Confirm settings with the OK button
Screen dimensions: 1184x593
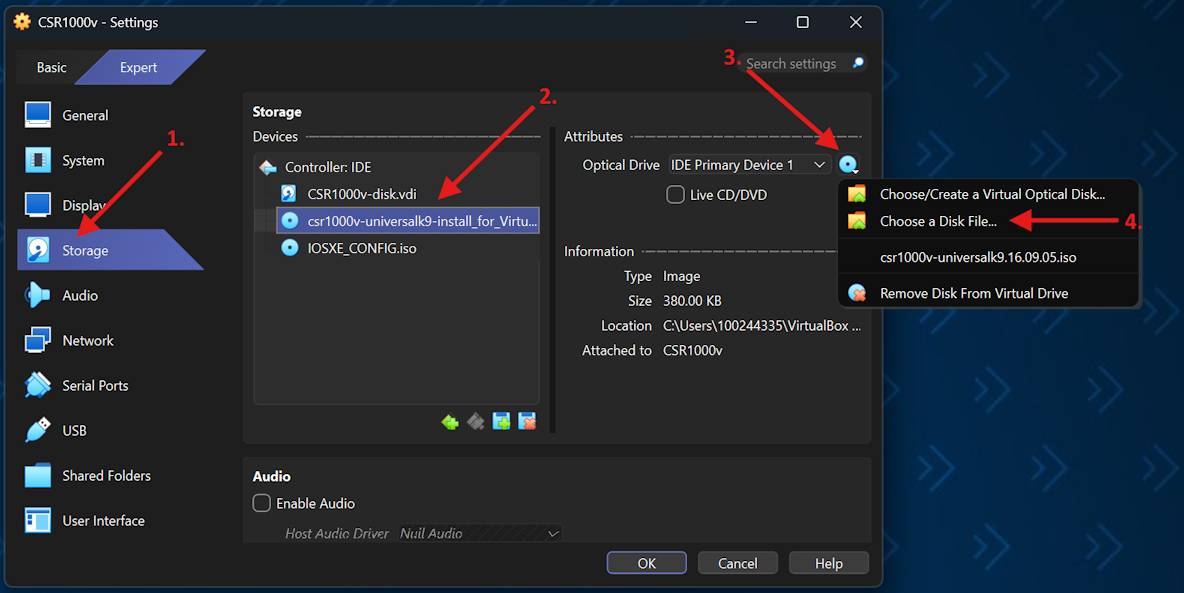tap(646, 562)
